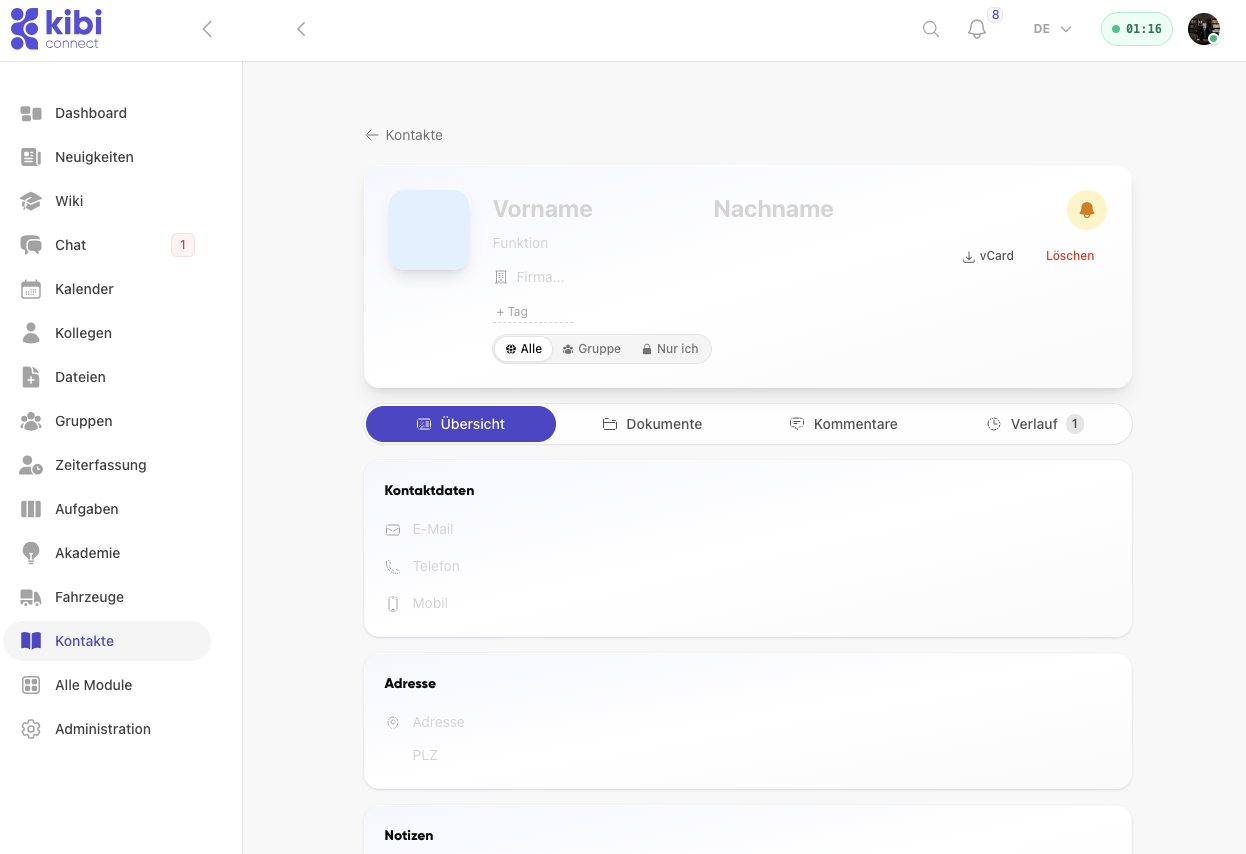Open the notification bell in the top bar
This screenshot has width=1246, height=854.
tap(975, 29)
